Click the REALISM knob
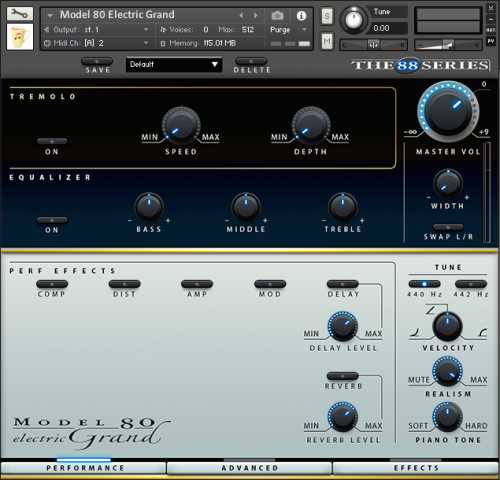This screenshot has height=480, width=500. click(x=447, y=371)
